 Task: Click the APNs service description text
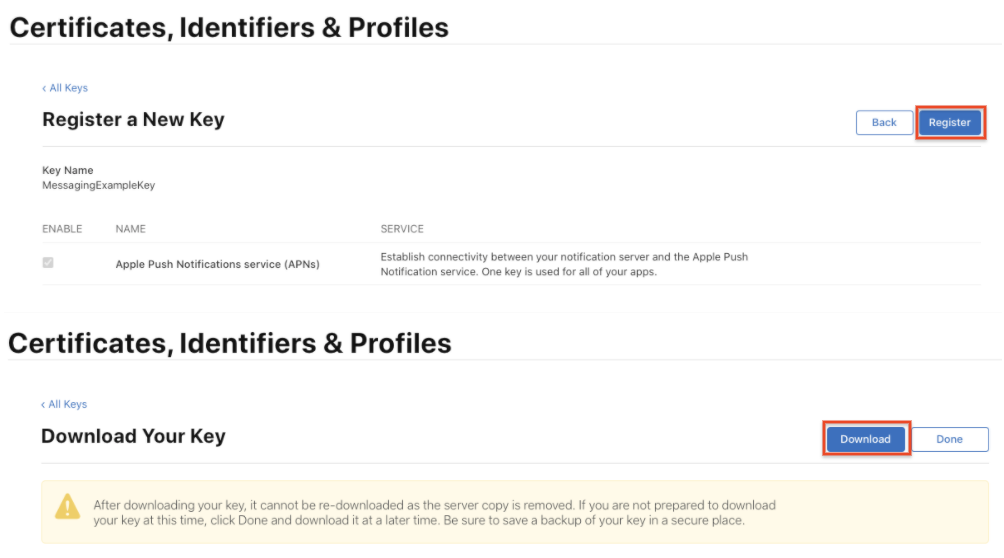pyautogui.click(x=564, y=264)
